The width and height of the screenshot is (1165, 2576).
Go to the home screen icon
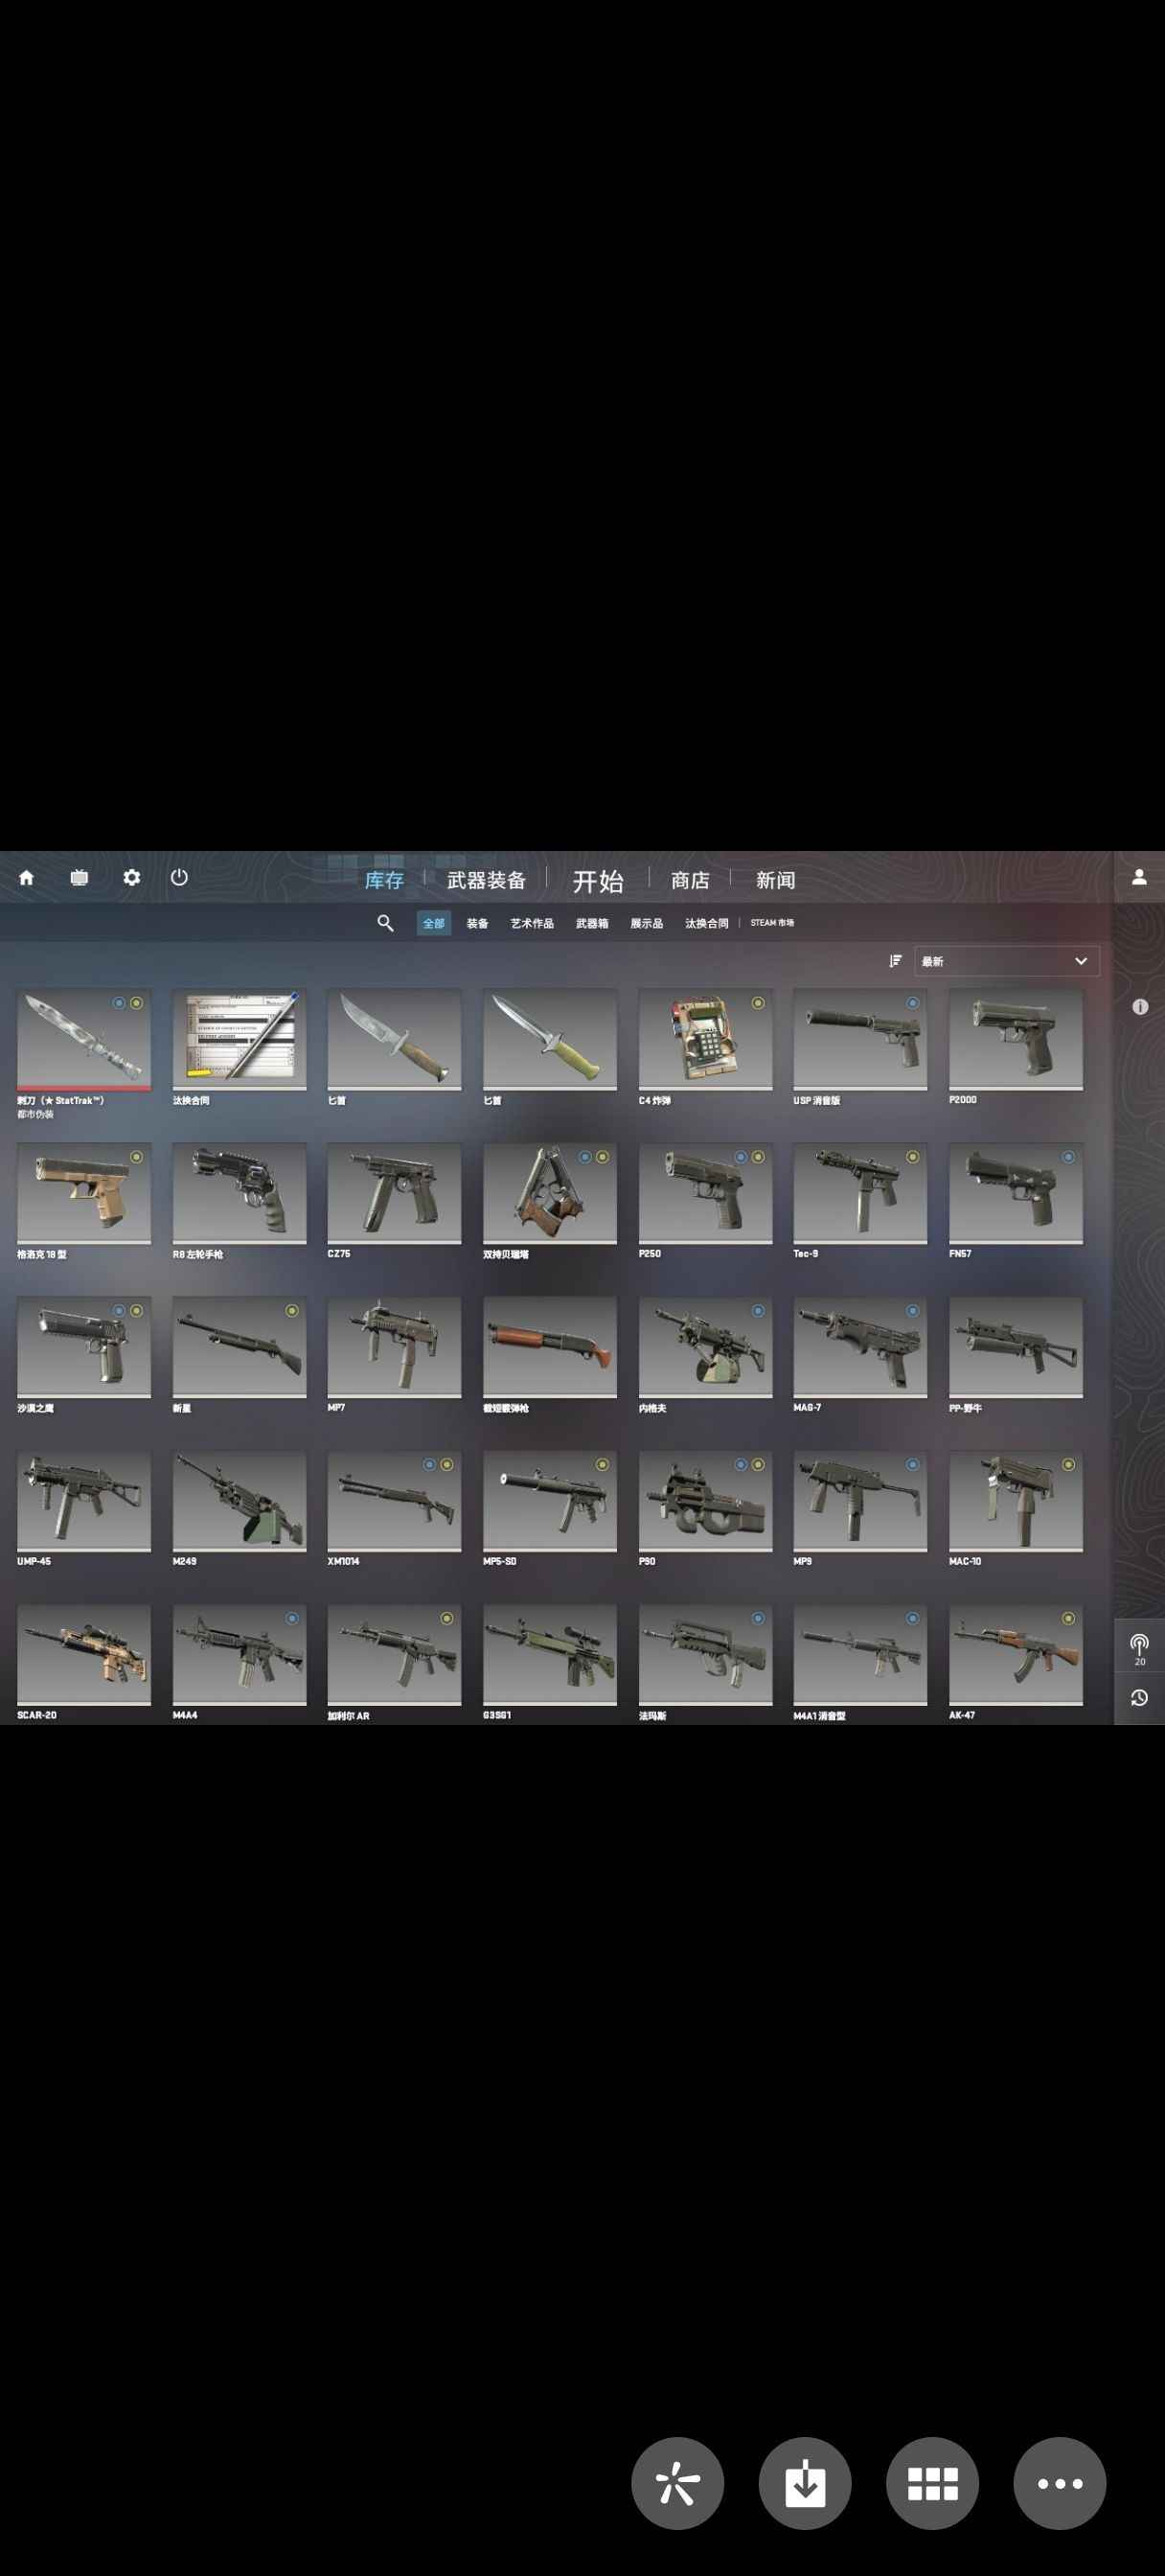click(27, 877)
